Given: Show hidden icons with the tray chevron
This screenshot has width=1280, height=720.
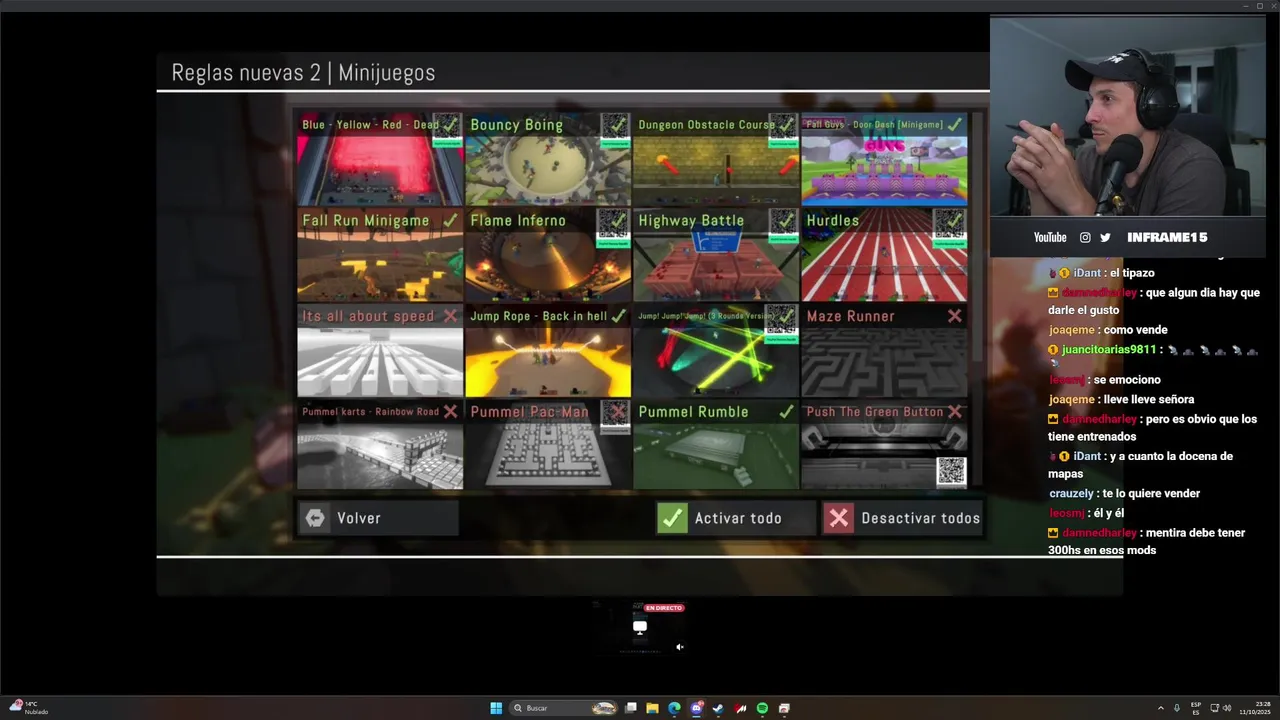Looking at the screenshot, I should pos(1160,708).
